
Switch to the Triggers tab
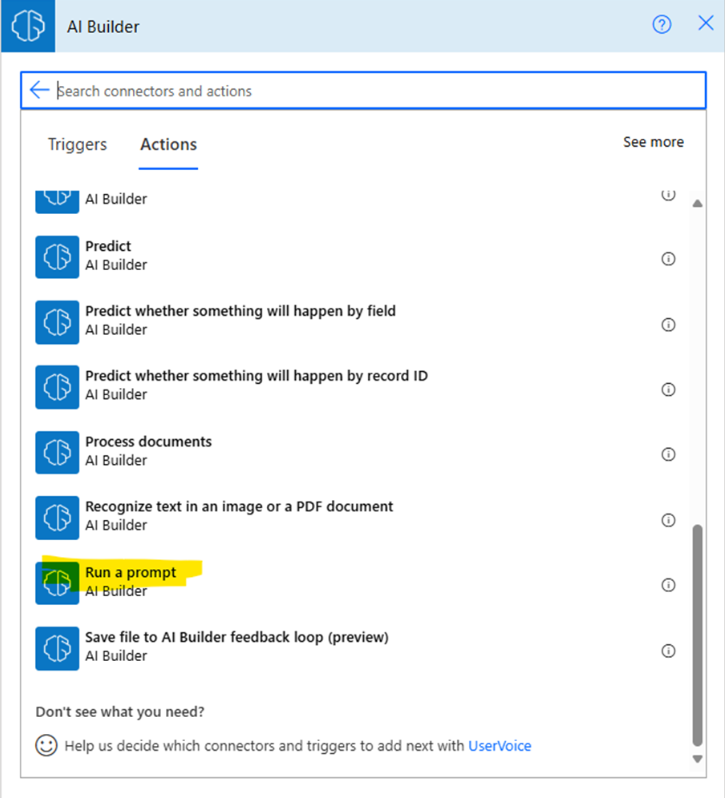pyautogui.click(x=77, y=144)
